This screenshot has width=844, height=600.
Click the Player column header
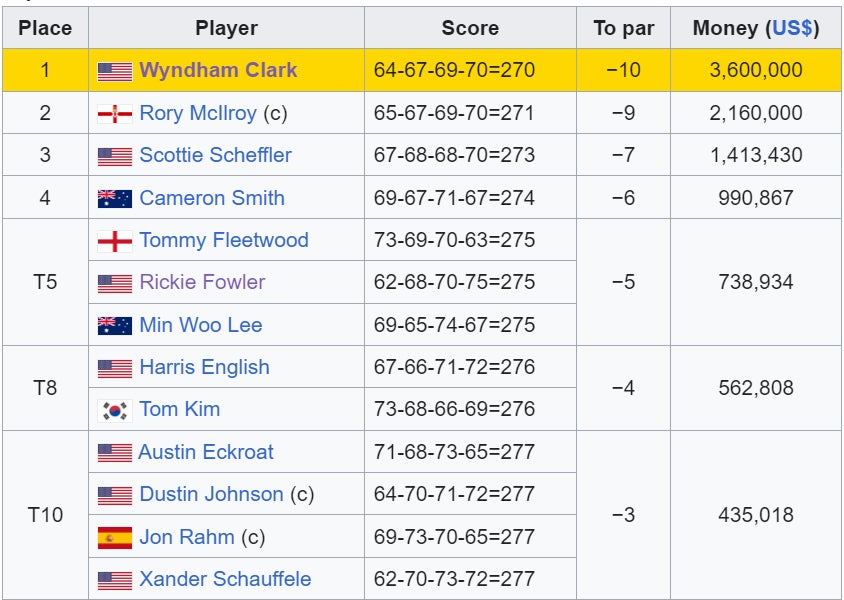[226, 28]
